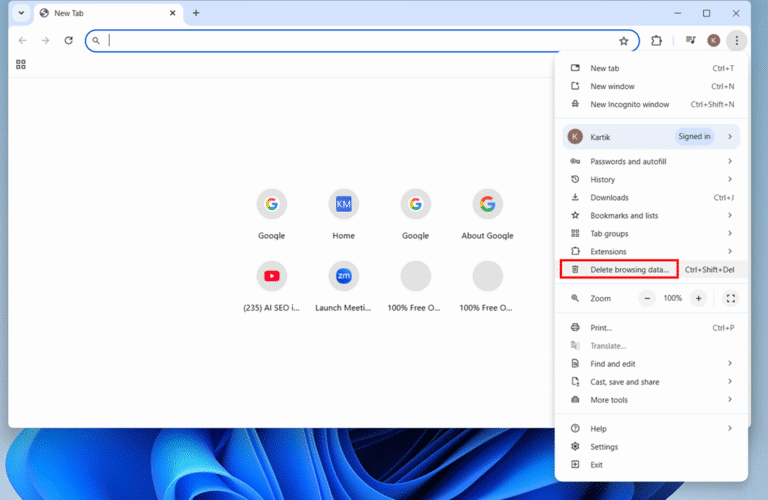The height and width of the screenshot is (500, 768).
Task: Select Print from the menu
Action: (651, 328)
